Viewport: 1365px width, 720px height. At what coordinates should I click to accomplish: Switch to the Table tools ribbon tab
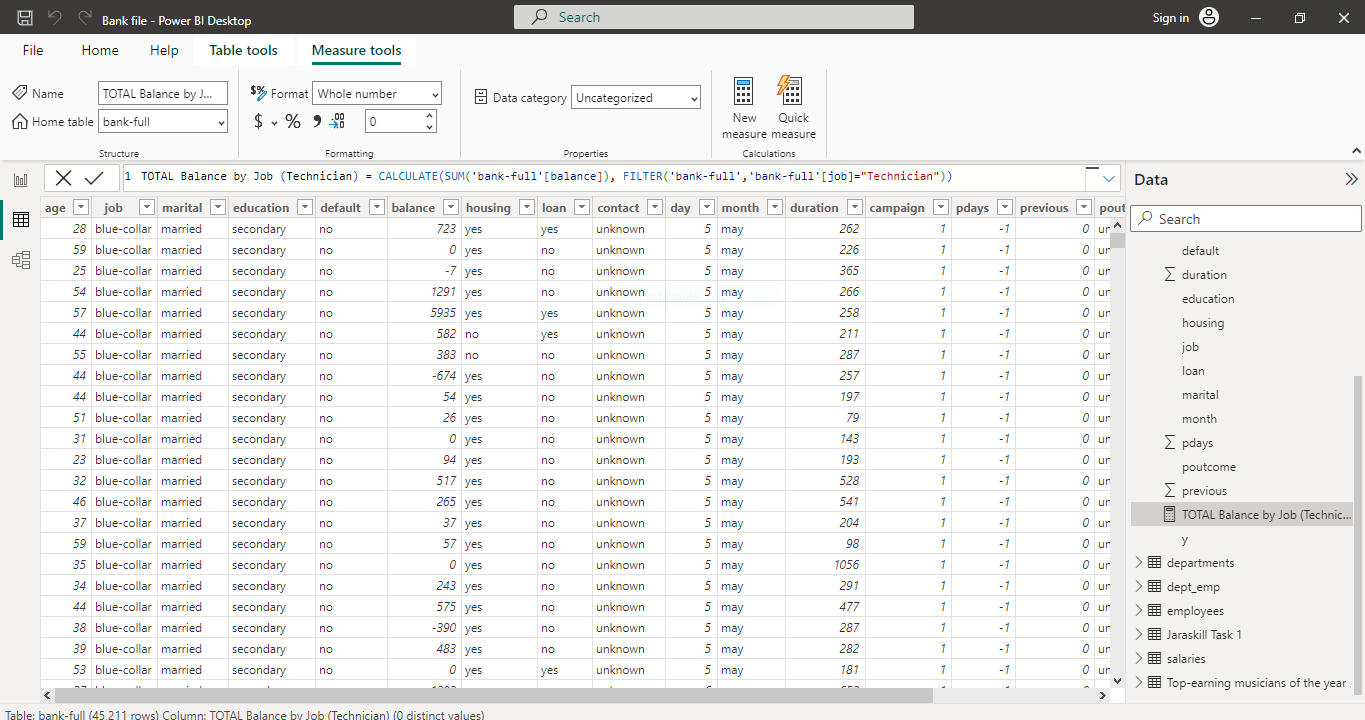(243, 49)
